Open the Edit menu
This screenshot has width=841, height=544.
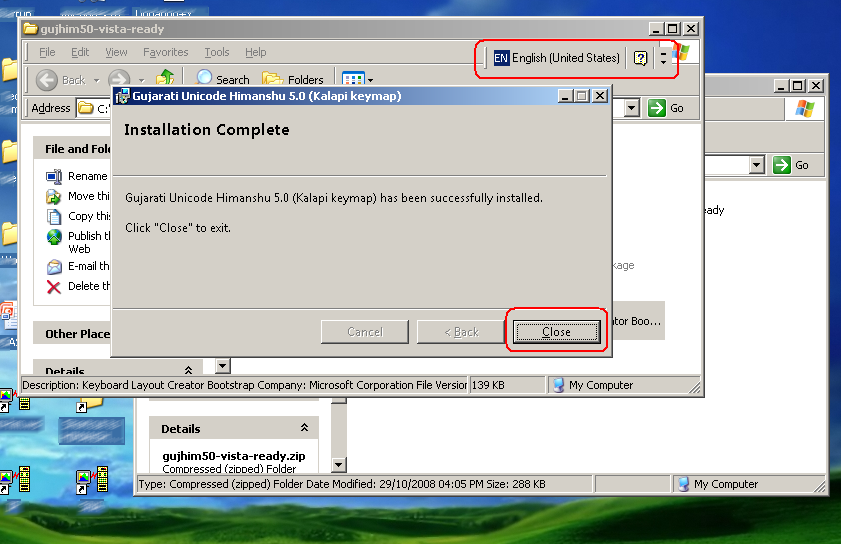click(x=80, y=52)
